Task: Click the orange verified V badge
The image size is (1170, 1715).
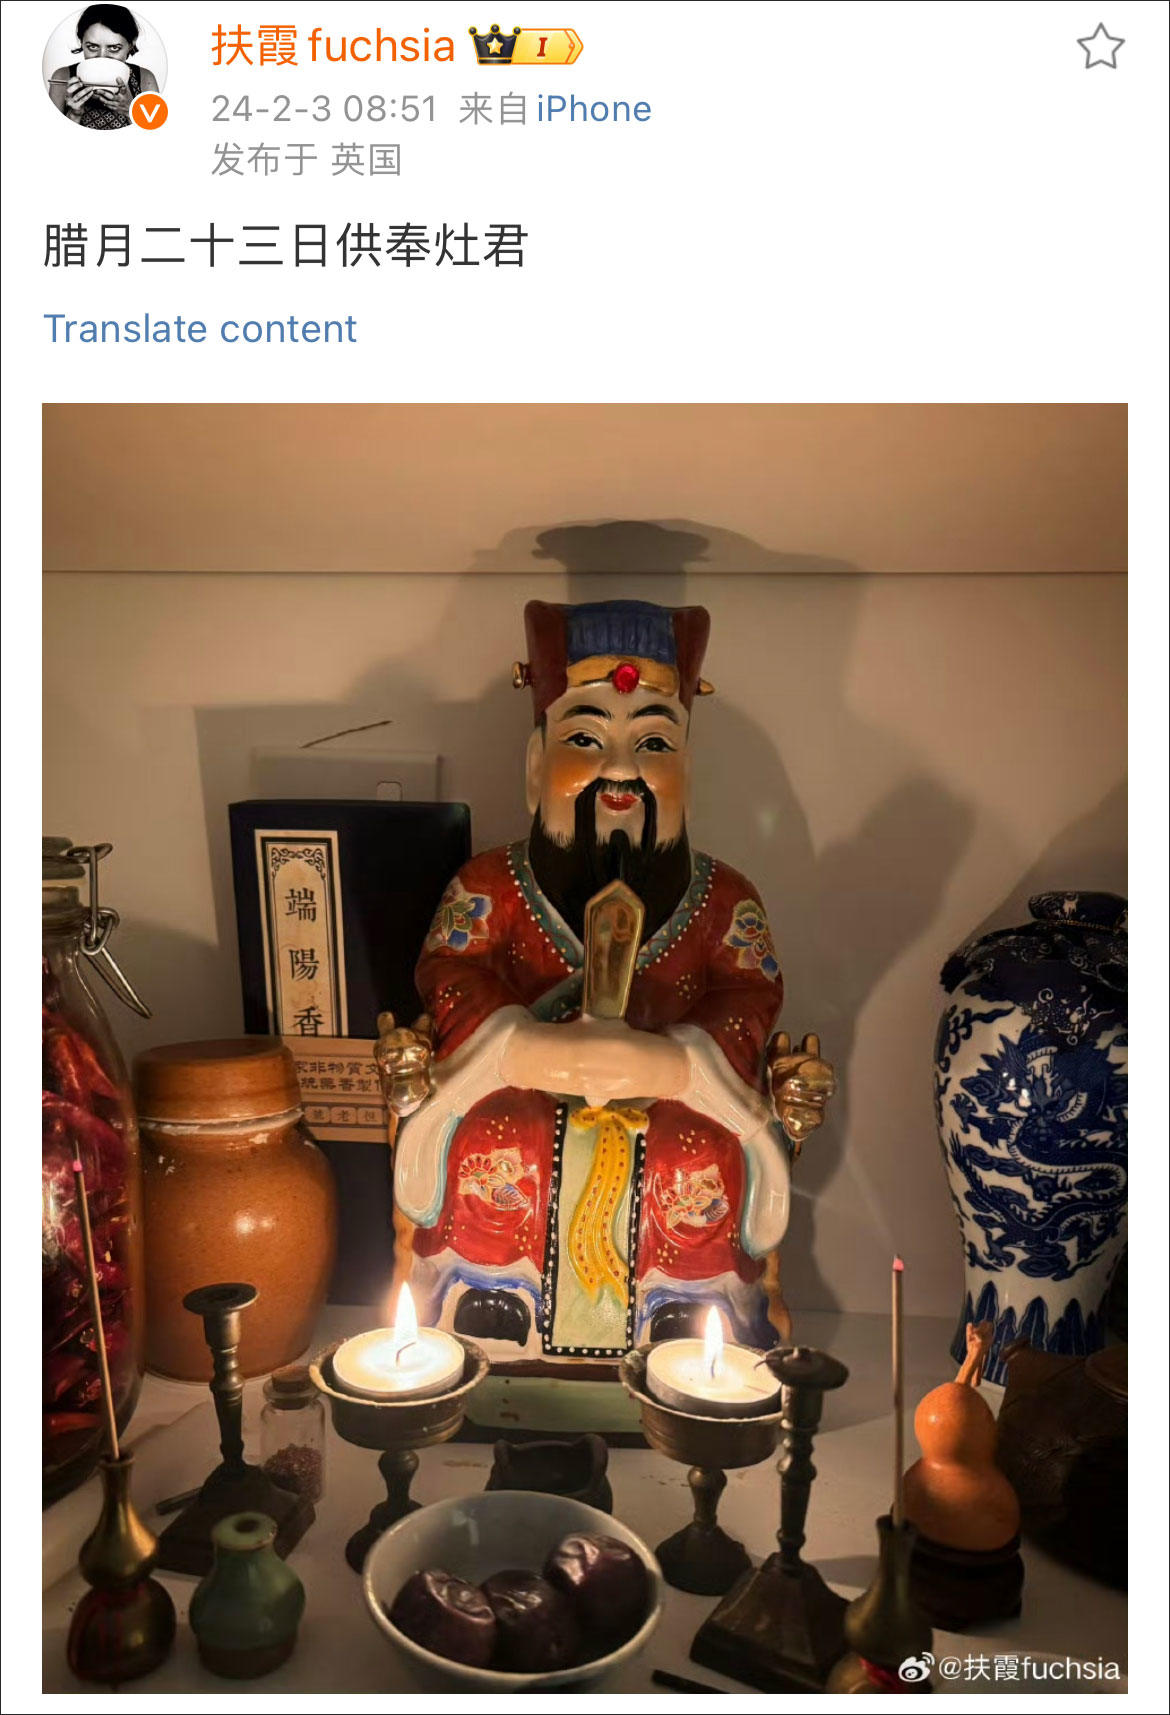Action: tap(150, 112)
